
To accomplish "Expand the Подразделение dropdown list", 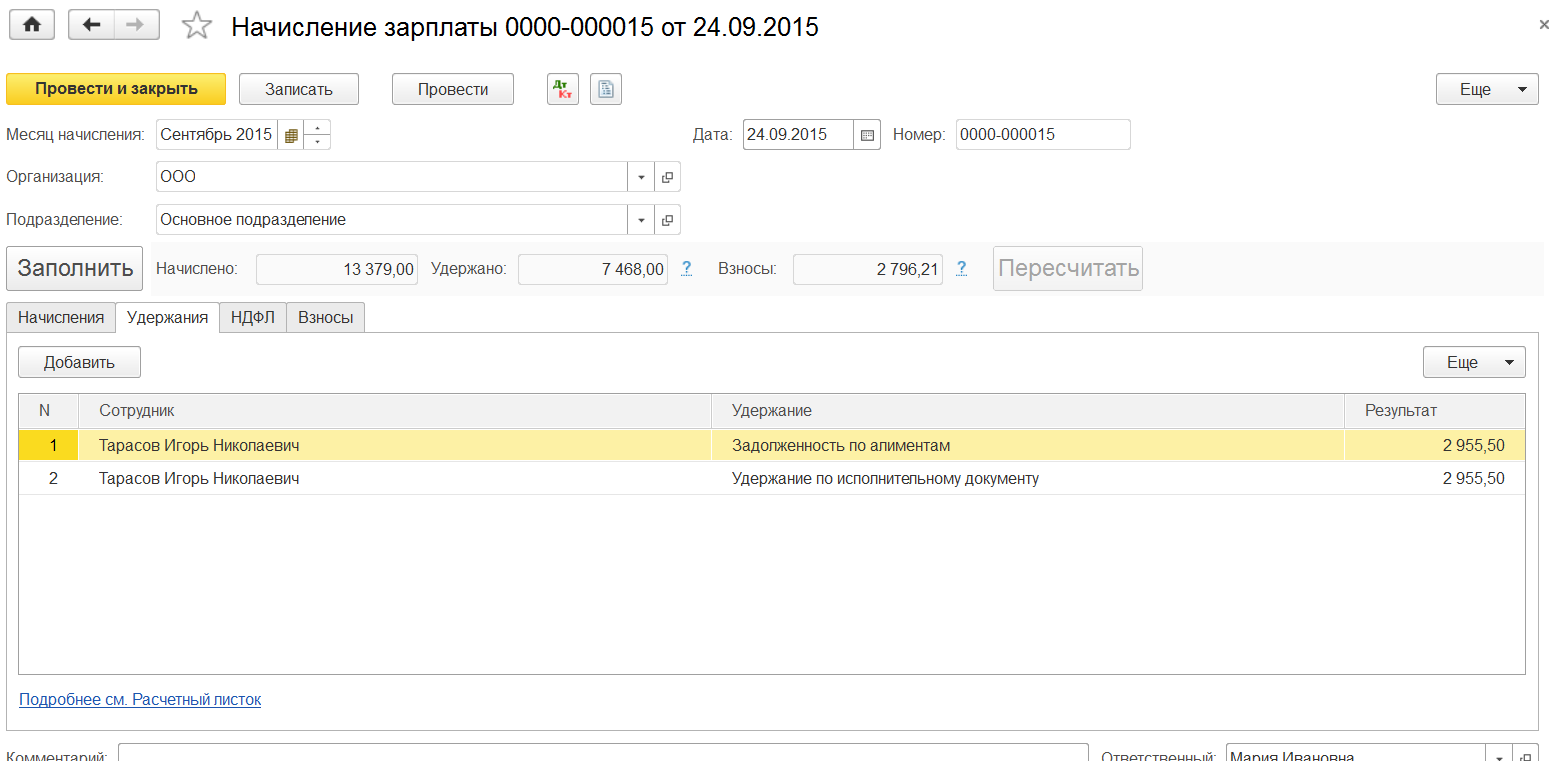I will pyautogui.click(x=641, y=220).
